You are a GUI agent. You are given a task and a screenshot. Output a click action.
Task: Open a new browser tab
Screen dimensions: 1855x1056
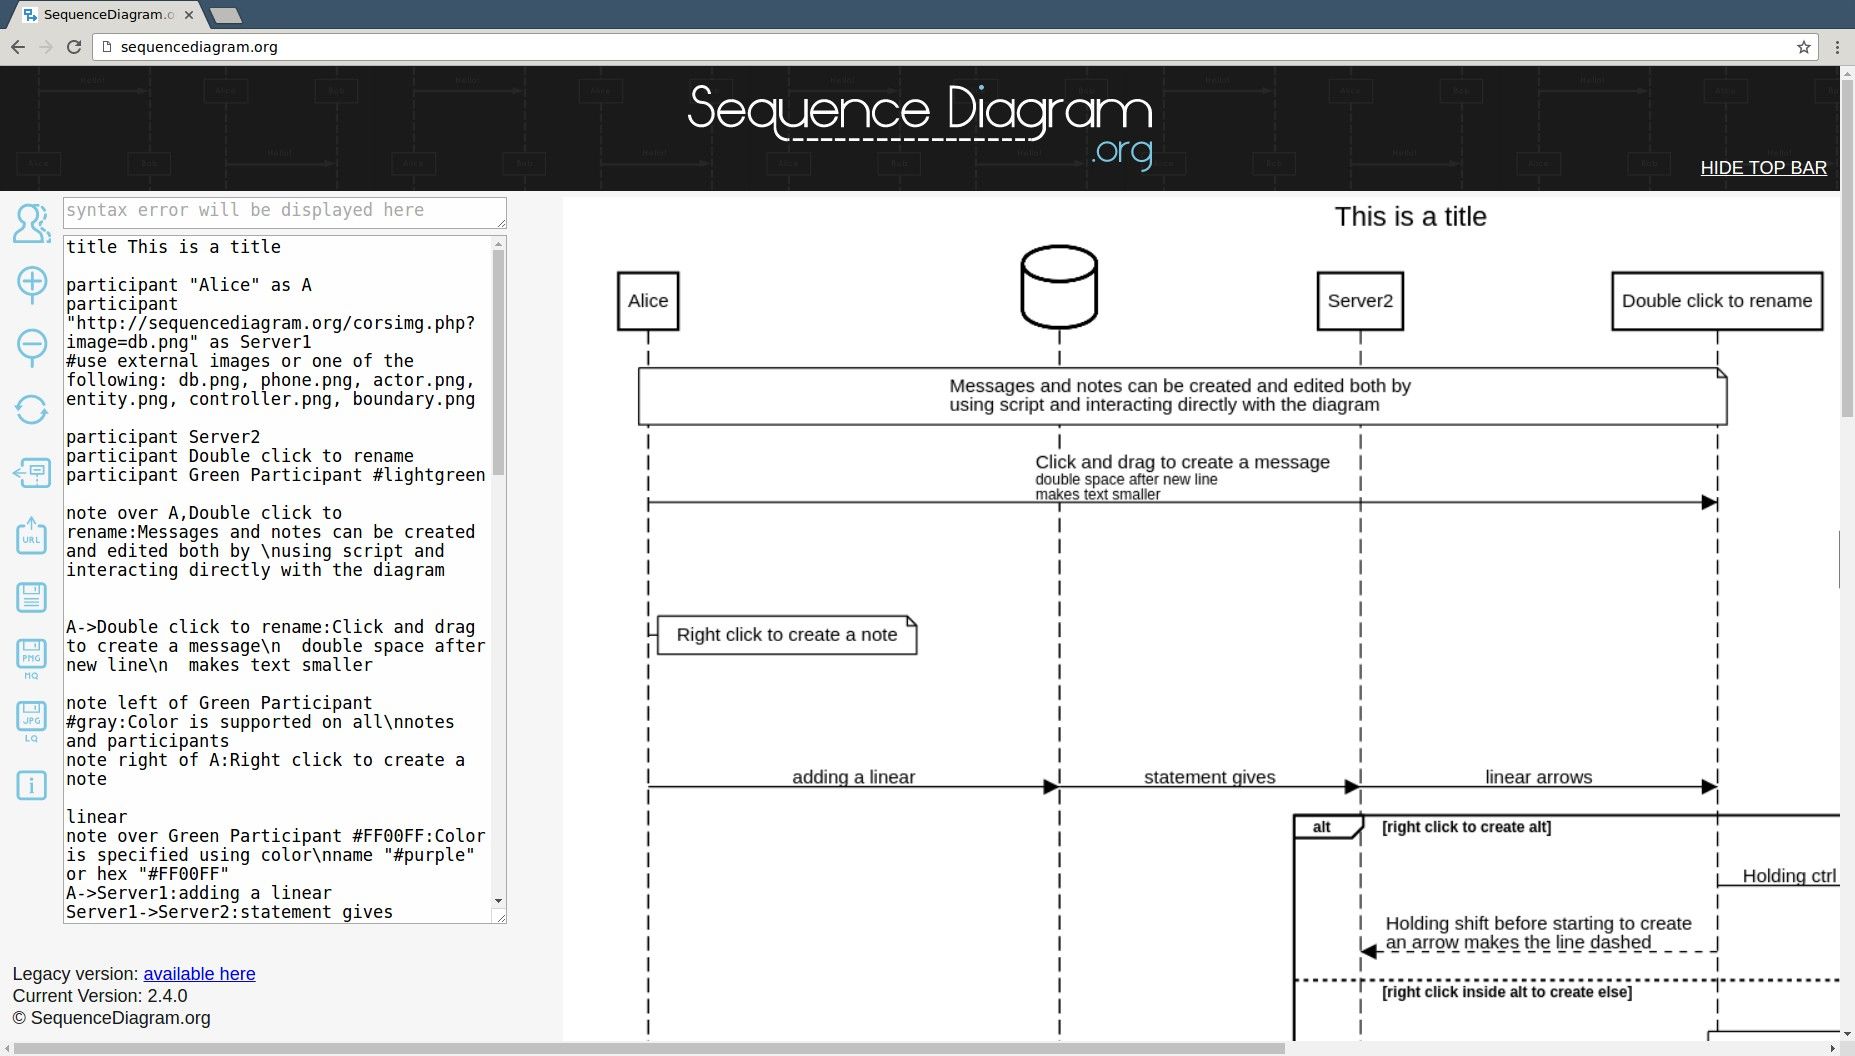226,15
